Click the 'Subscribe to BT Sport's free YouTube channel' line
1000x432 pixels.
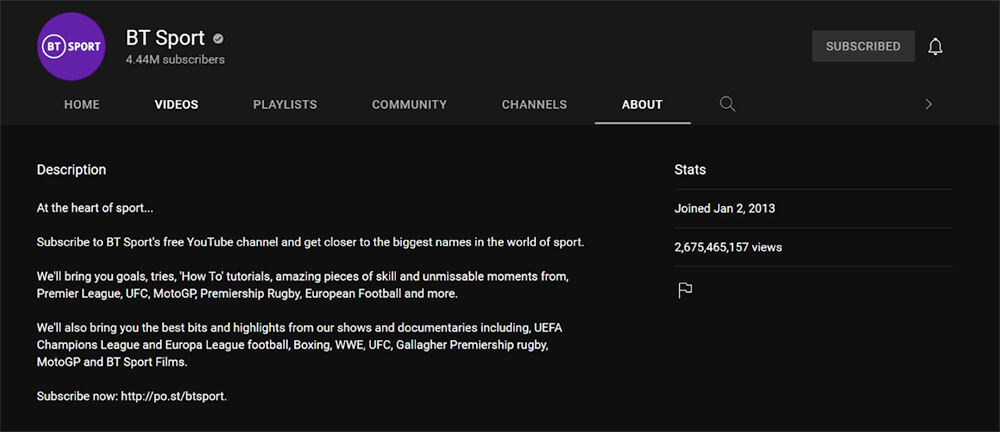311,243
